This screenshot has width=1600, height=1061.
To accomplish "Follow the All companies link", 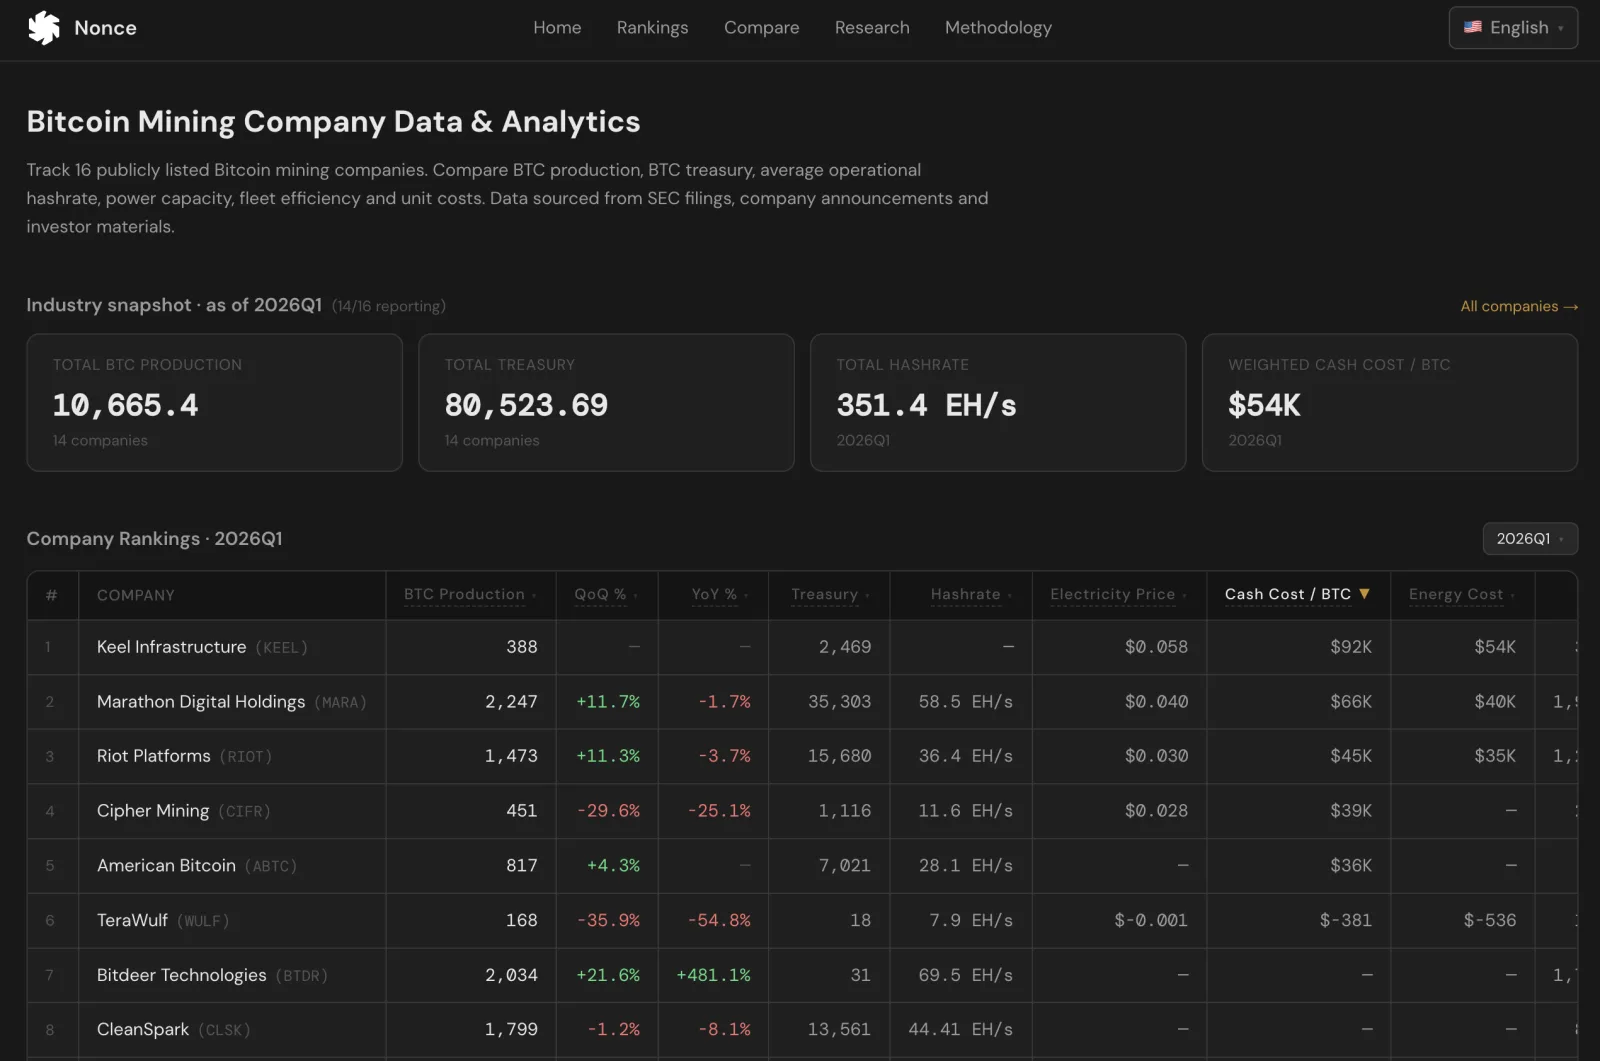I will (x=1519, y=306).
